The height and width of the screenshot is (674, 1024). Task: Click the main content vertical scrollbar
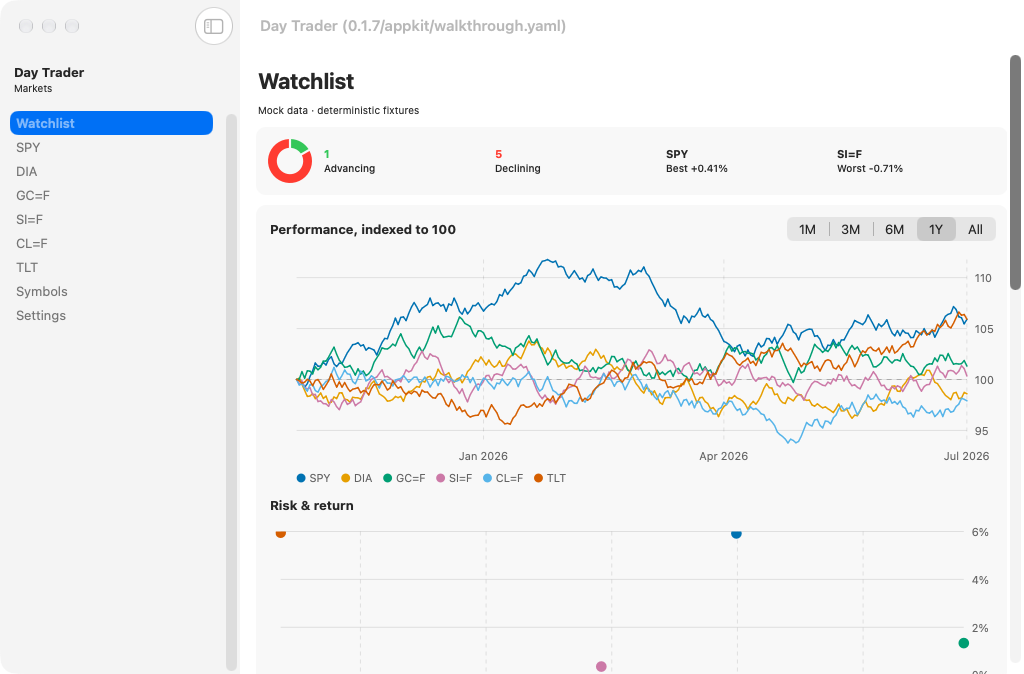1015,172
